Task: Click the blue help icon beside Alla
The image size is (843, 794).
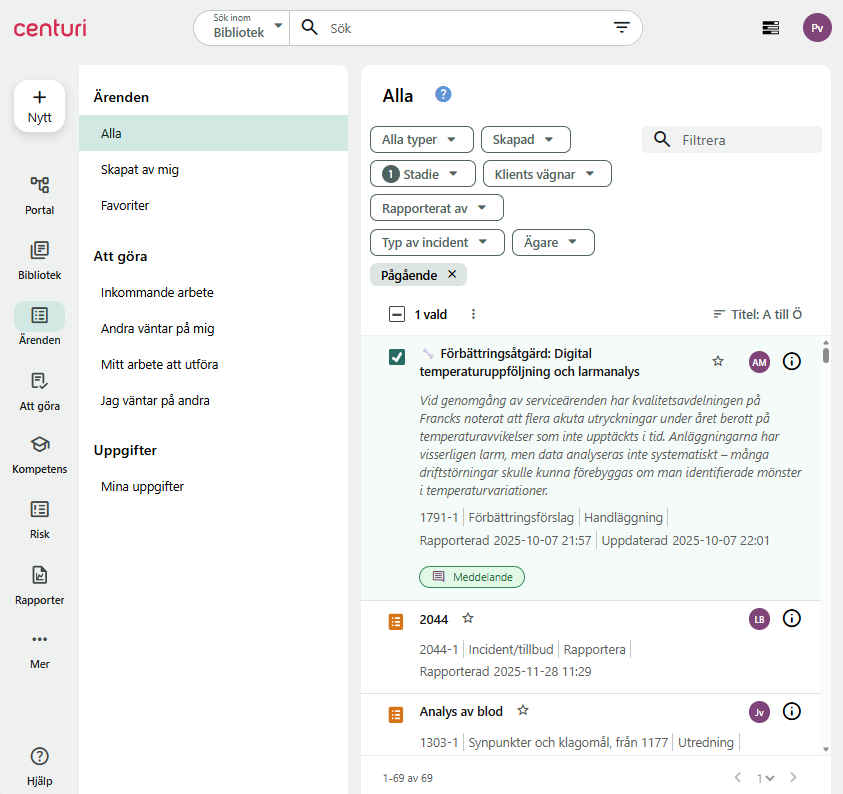Action: [443, 95]
